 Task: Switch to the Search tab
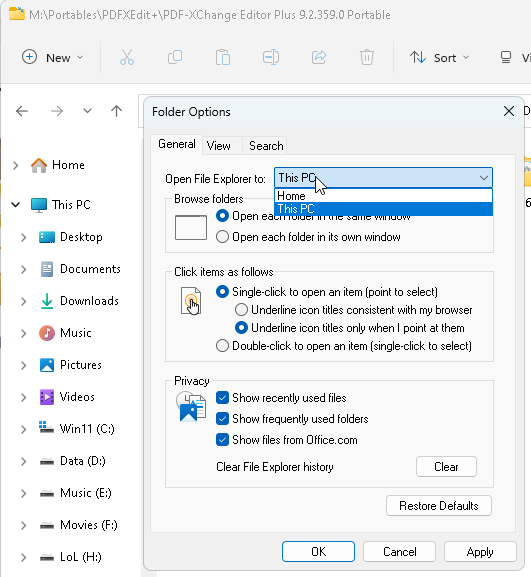(266, 146)
